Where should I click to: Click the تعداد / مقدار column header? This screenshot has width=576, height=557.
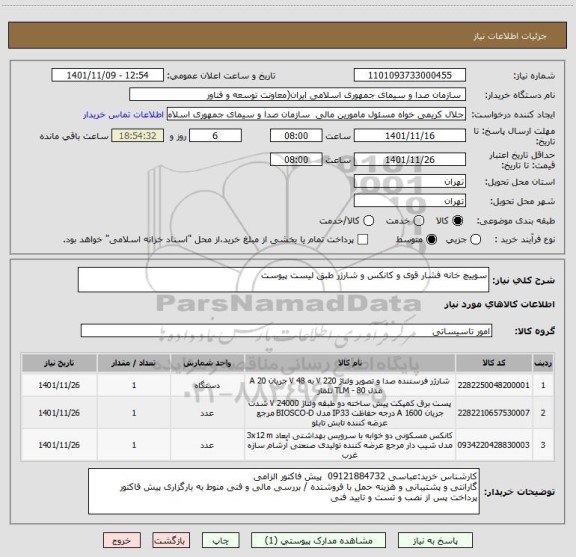tap(134, 363)
